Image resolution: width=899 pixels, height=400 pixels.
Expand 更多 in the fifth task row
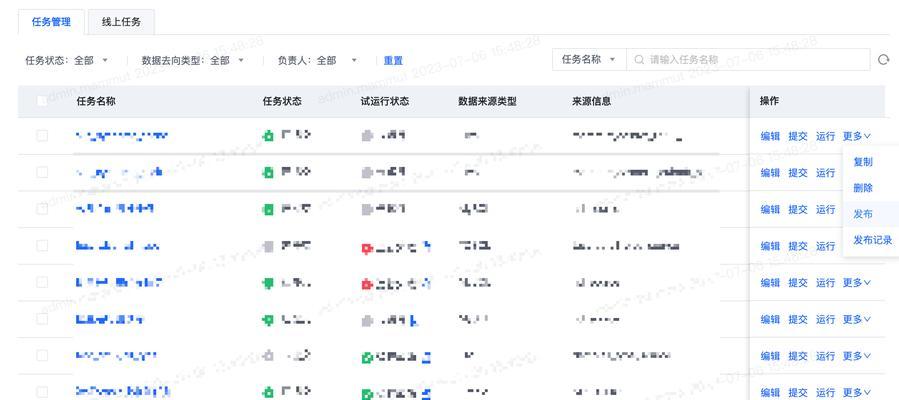[857, 283]
